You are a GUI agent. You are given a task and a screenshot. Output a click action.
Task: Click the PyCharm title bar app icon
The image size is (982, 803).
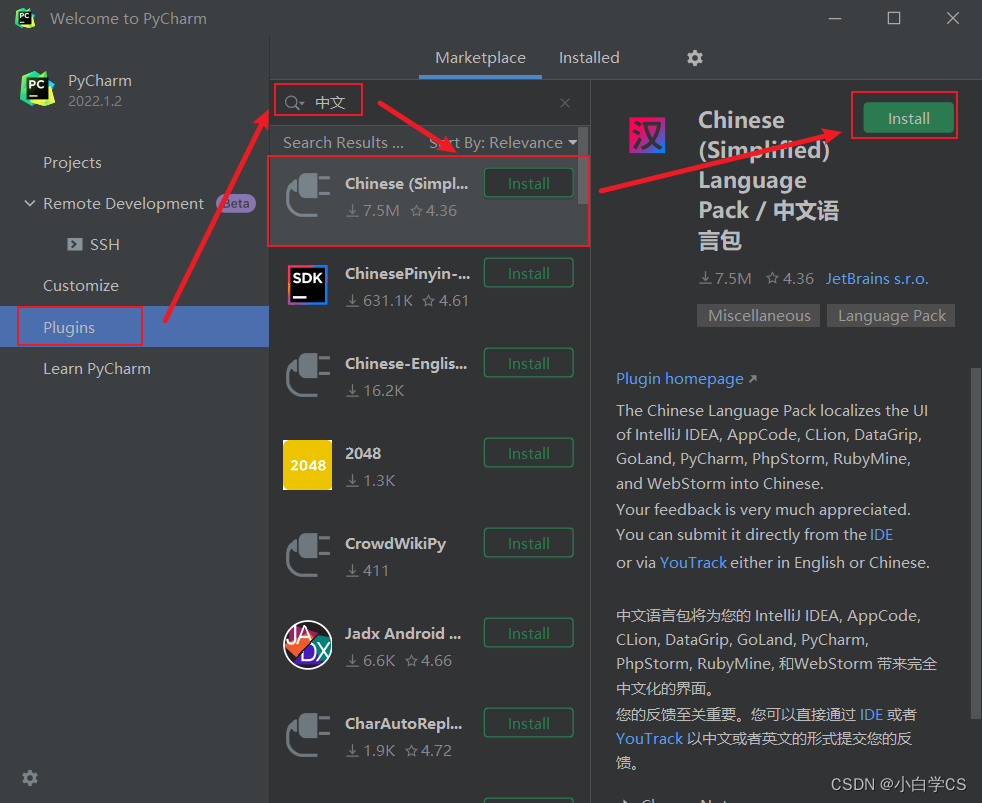25,18
